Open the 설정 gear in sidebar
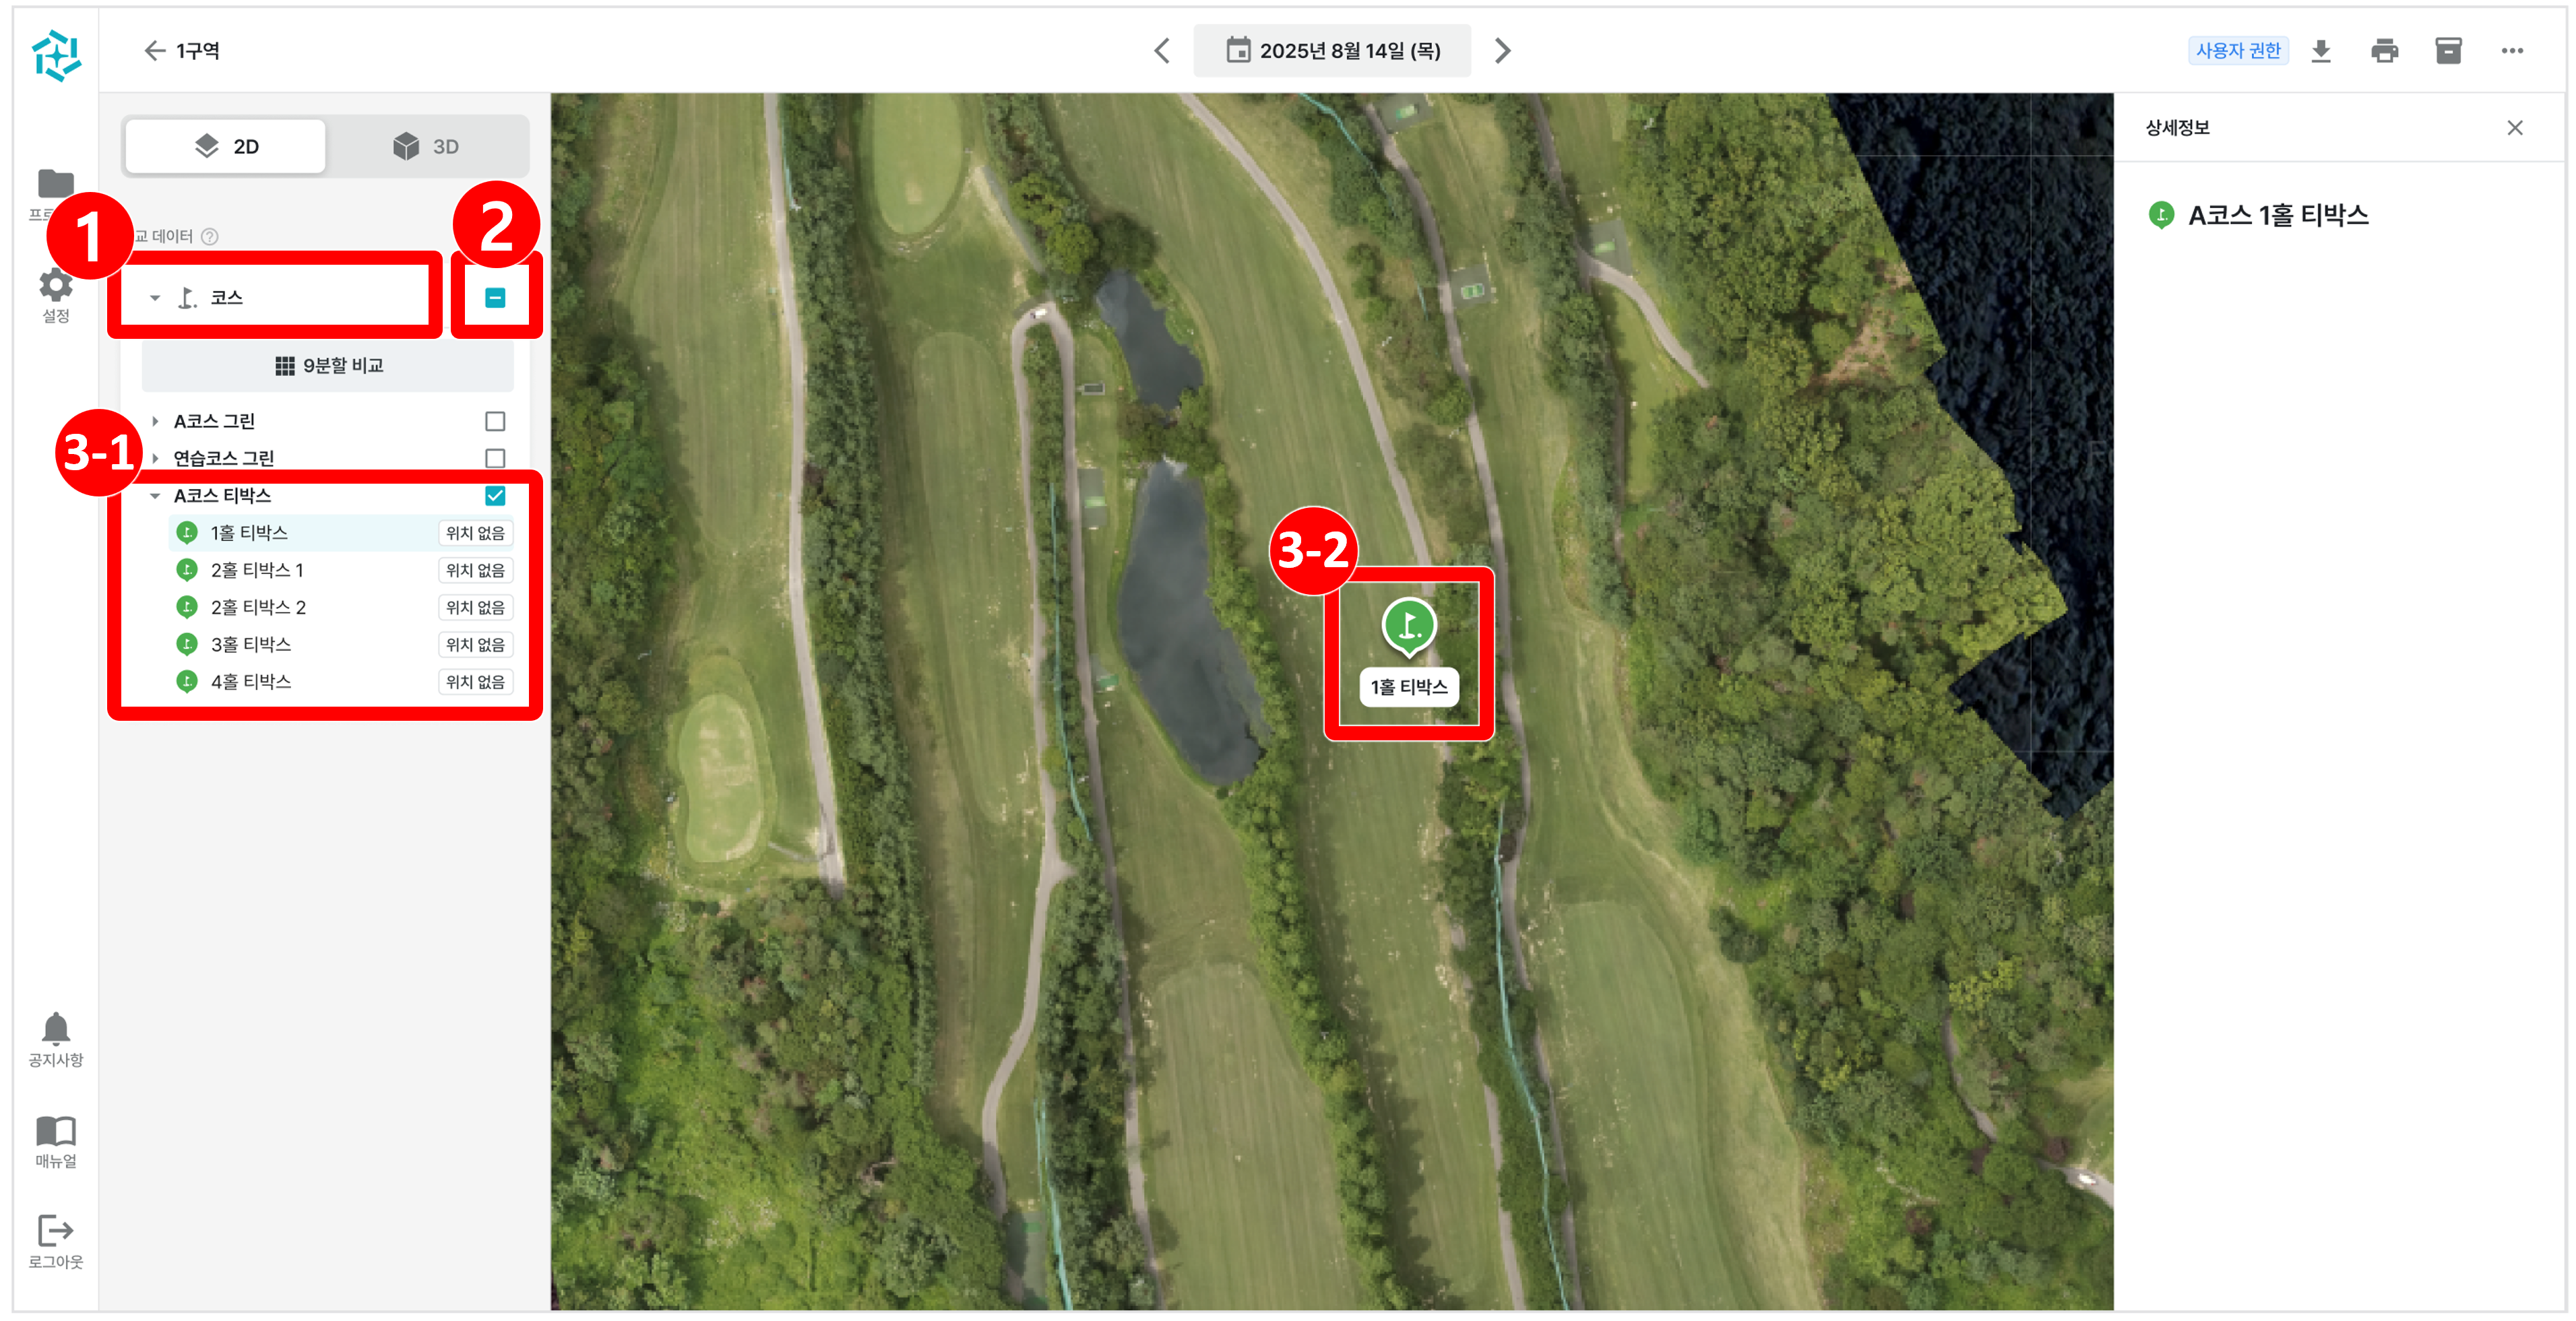Screen dimensions: 2576x1321 pyautogui.click(x=56, y=295)
